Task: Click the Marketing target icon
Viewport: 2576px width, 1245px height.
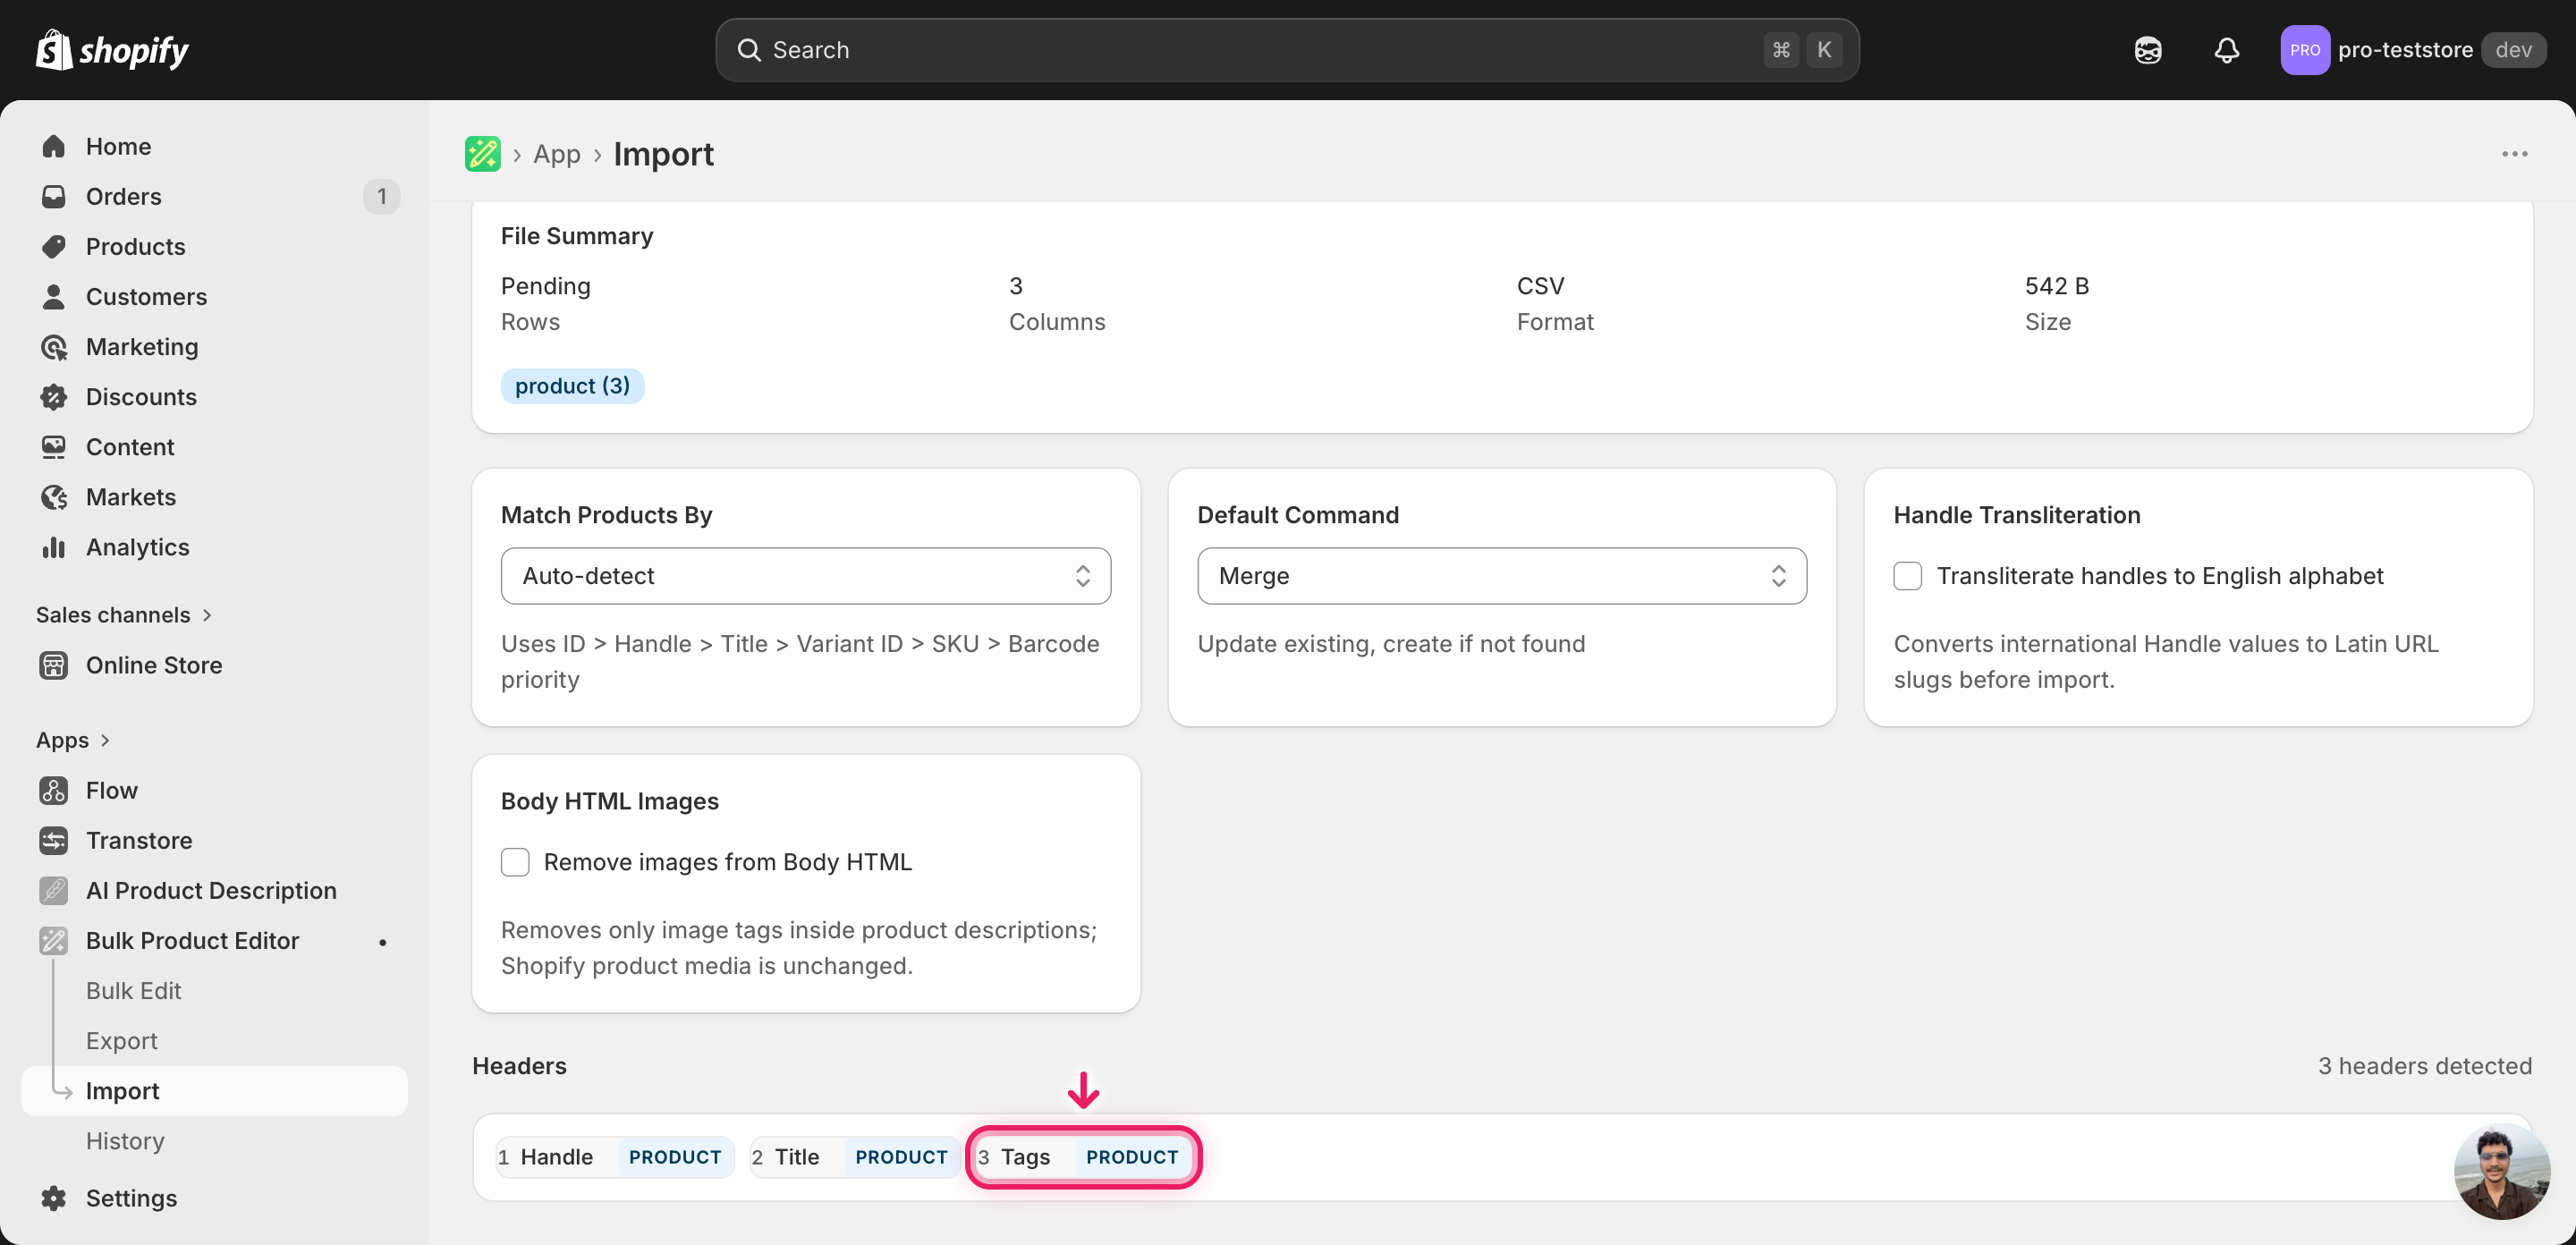Action: tap(54, 346)
